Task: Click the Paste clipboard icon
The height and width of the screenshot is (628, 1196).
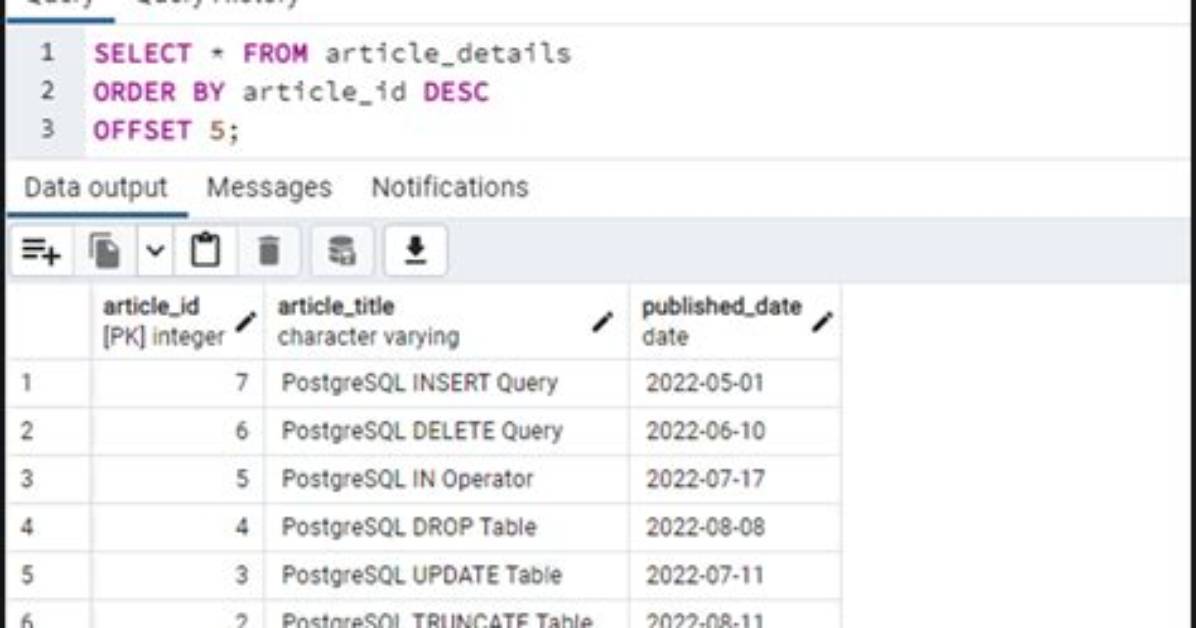Action: pos(205,250)
